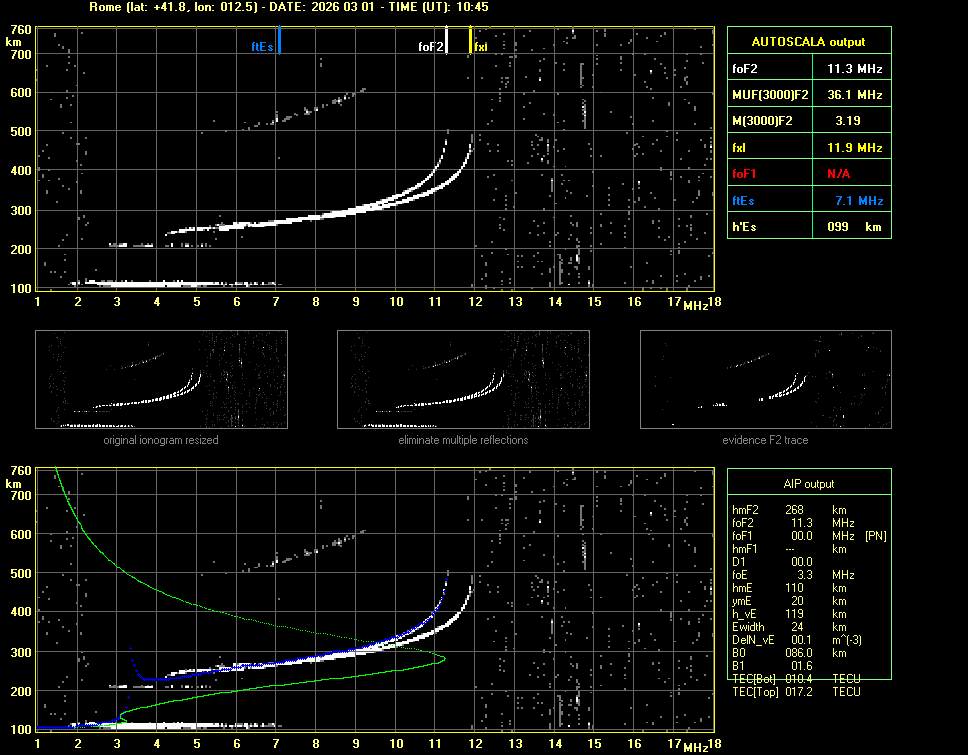
Task: Click the red foF1 N/A value
Action: [x=838, y=174]
